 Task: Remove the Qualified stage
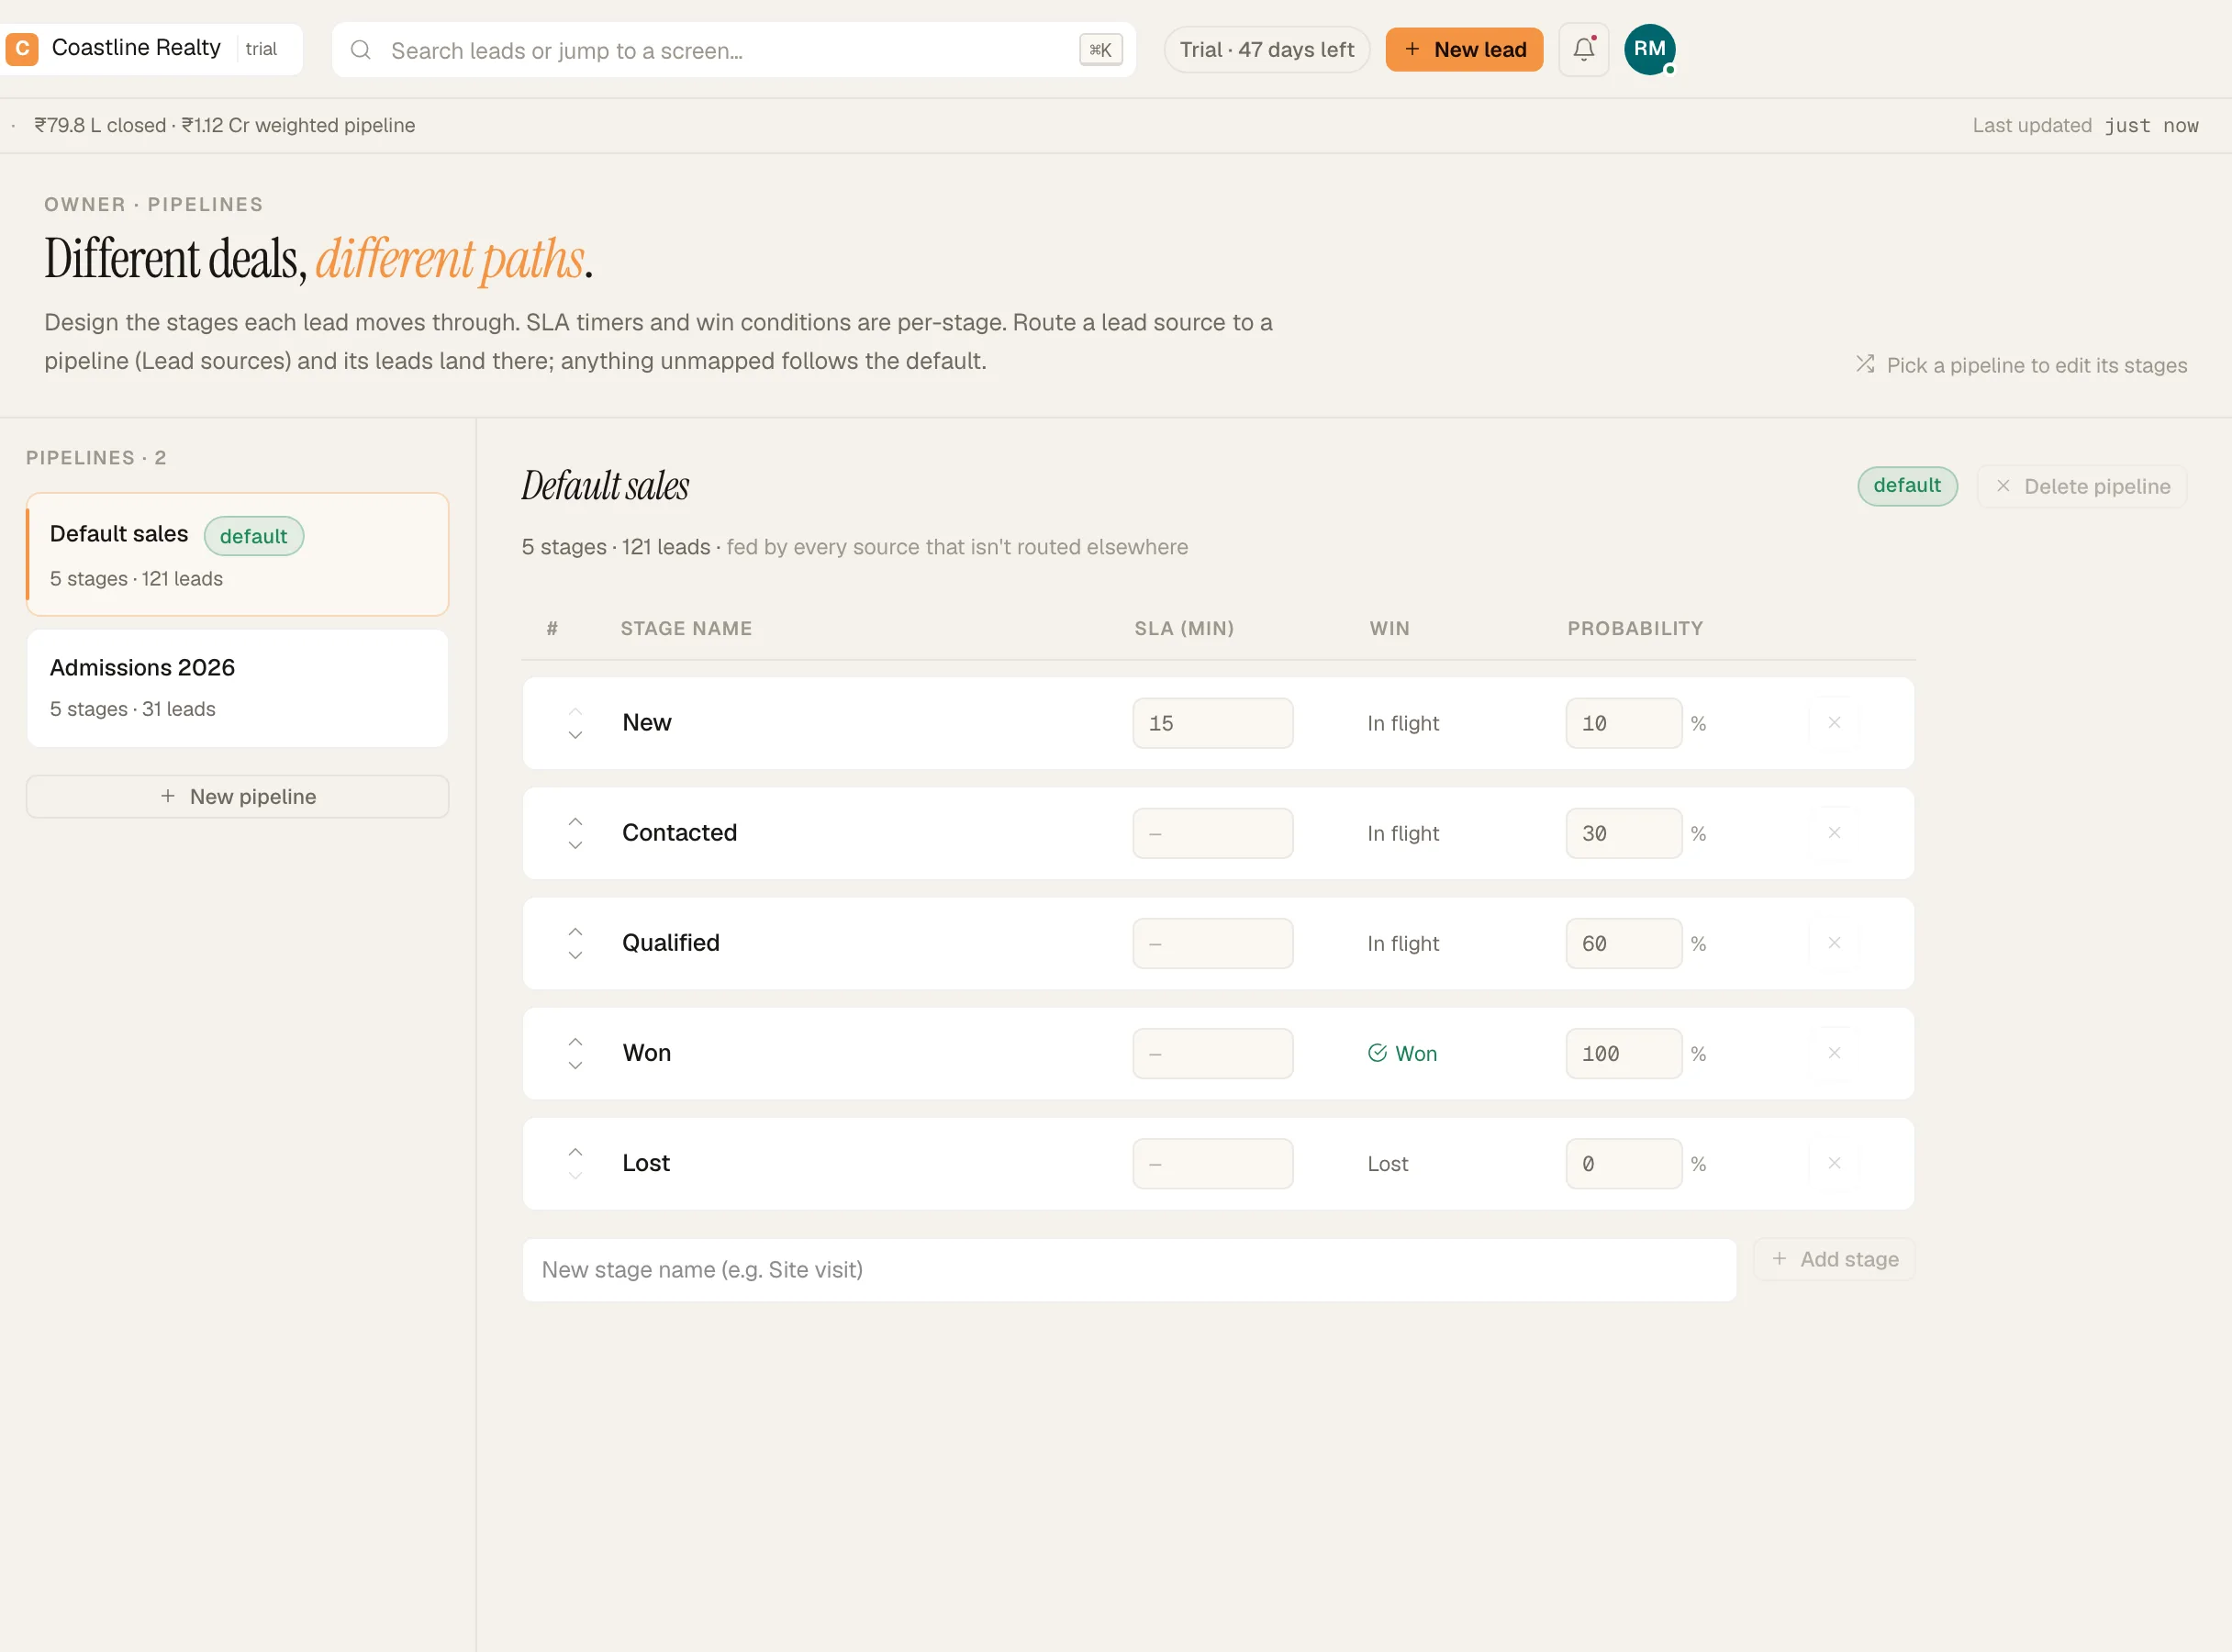[1834, 943]
